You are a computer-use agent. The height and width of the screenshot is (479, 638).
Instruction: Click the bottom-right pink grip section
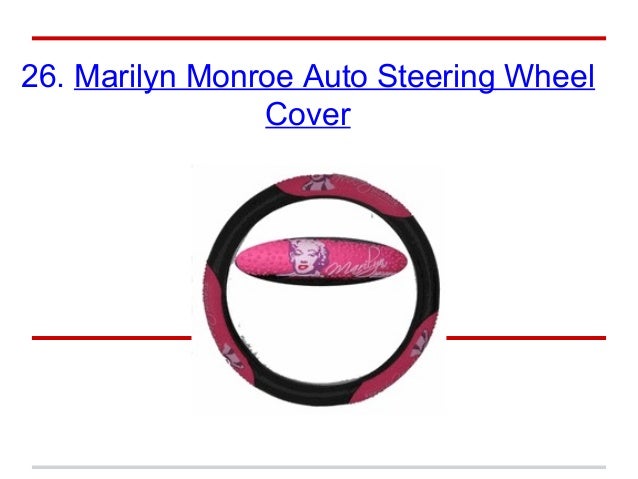pos(378,383)
